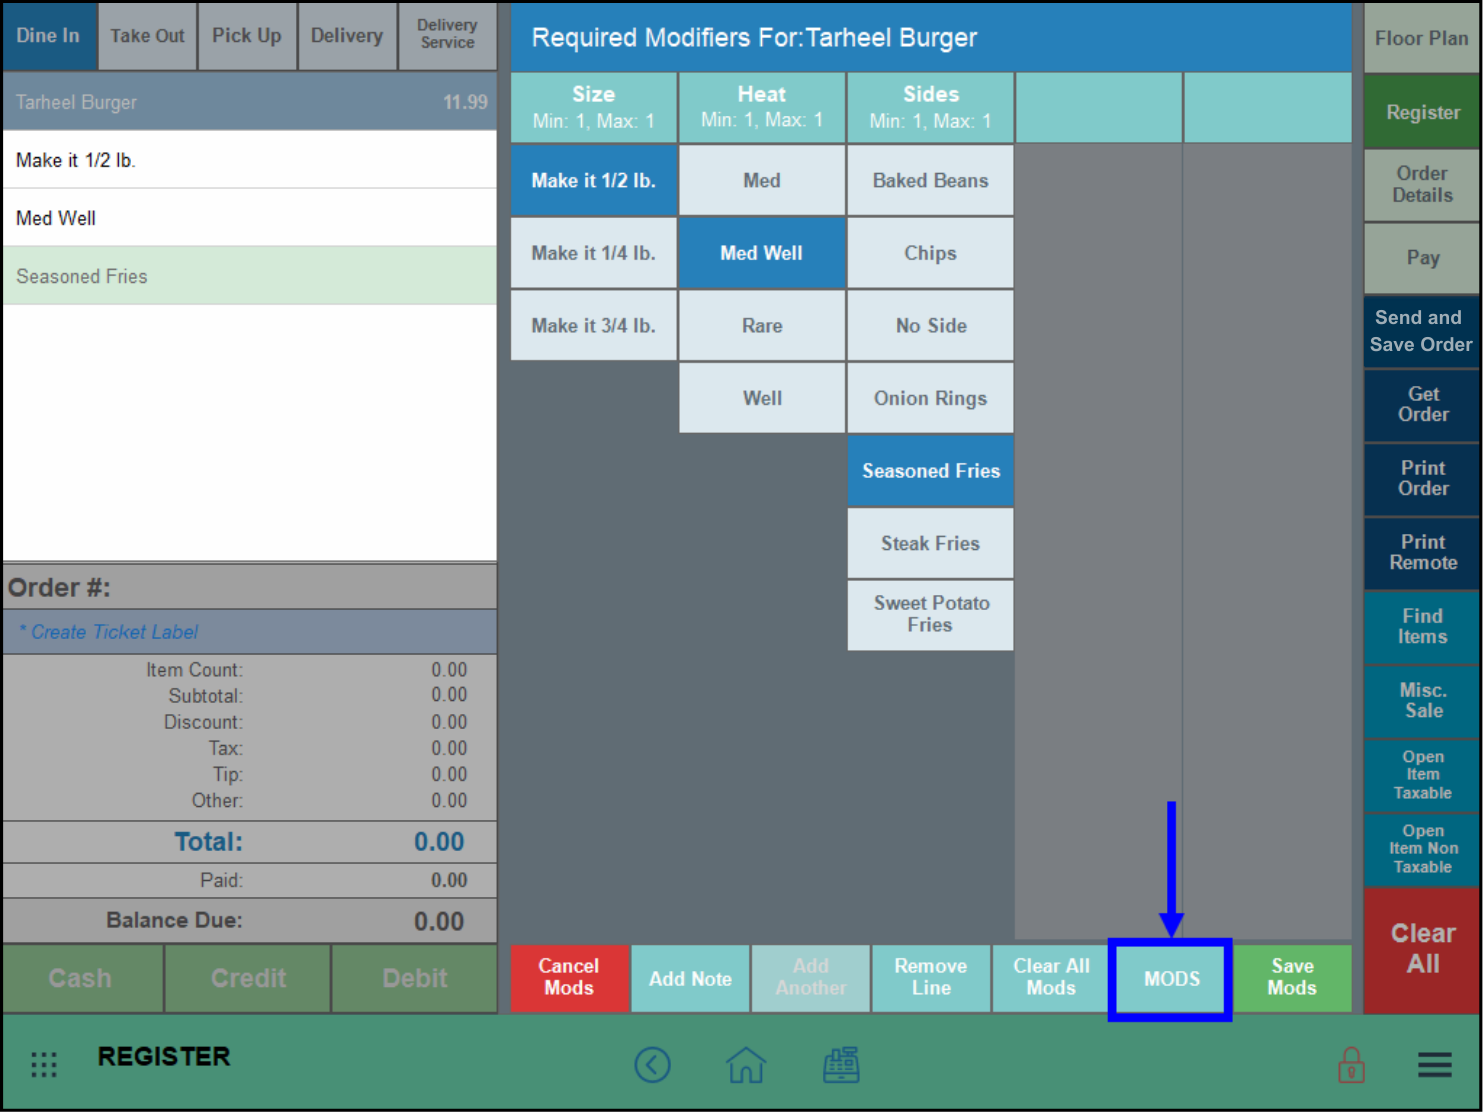The width and height of the screenshot is (1484, 1112).
Task: Open the home icon in the bottom bar
Action: pyautogui.click(x=746, y=1064)
